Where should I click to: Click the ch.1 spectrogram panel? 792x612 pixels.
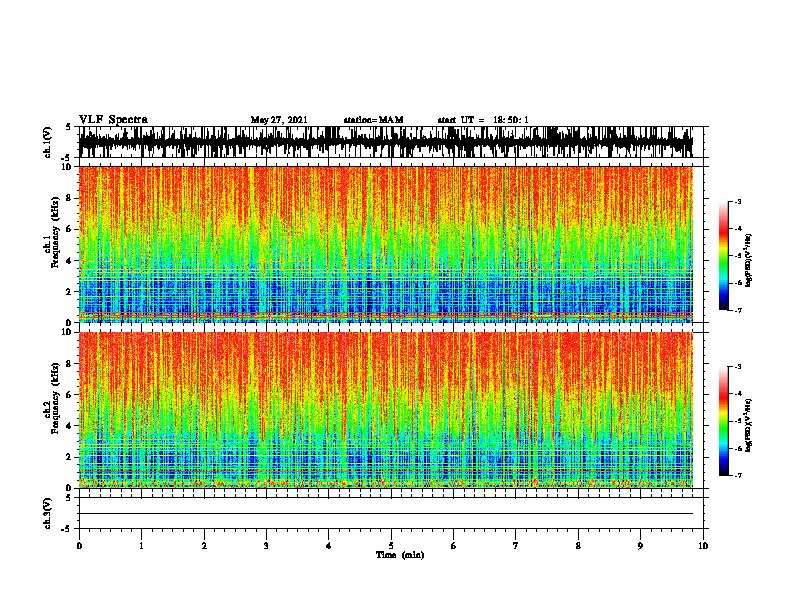click(385, 244)
